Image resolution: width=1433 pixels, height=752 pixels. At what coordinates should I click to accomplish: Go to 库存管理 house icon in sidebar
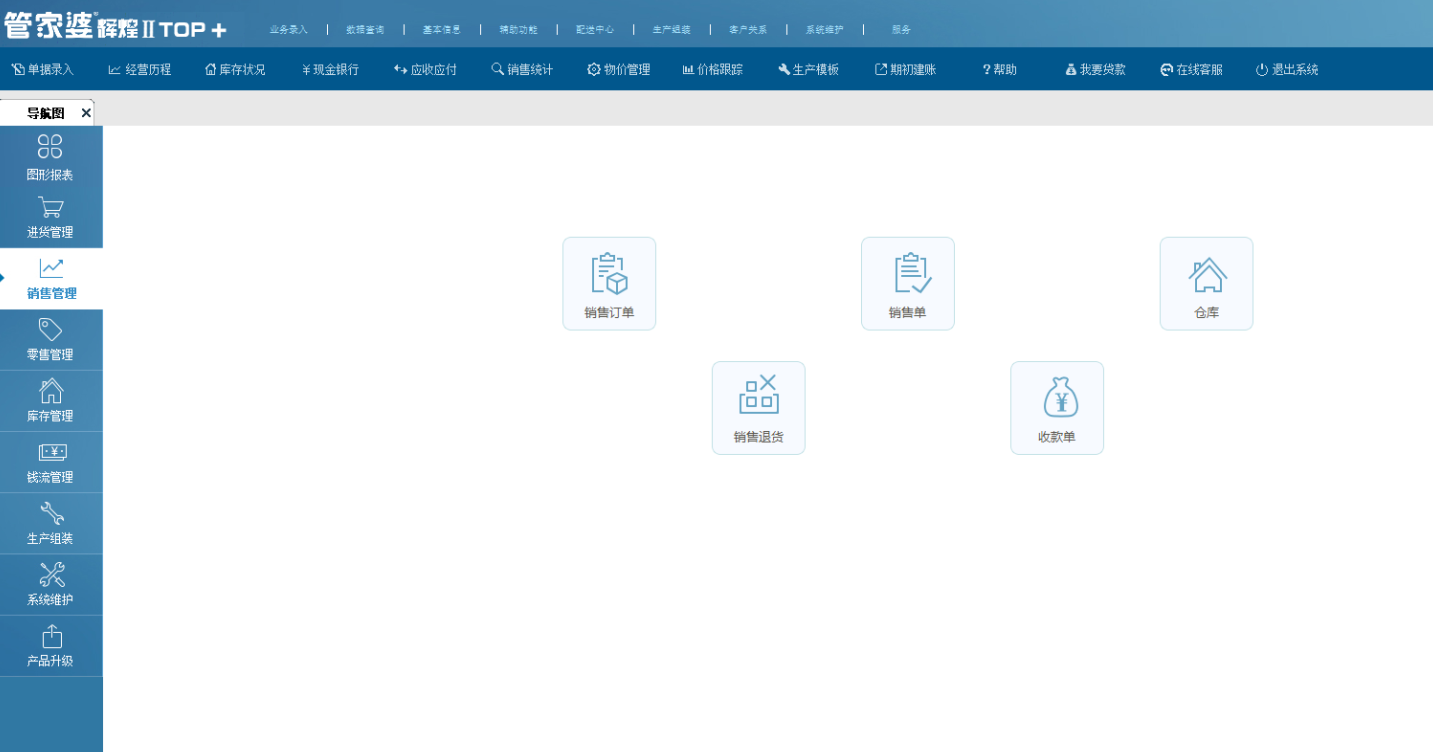[50, 401]
